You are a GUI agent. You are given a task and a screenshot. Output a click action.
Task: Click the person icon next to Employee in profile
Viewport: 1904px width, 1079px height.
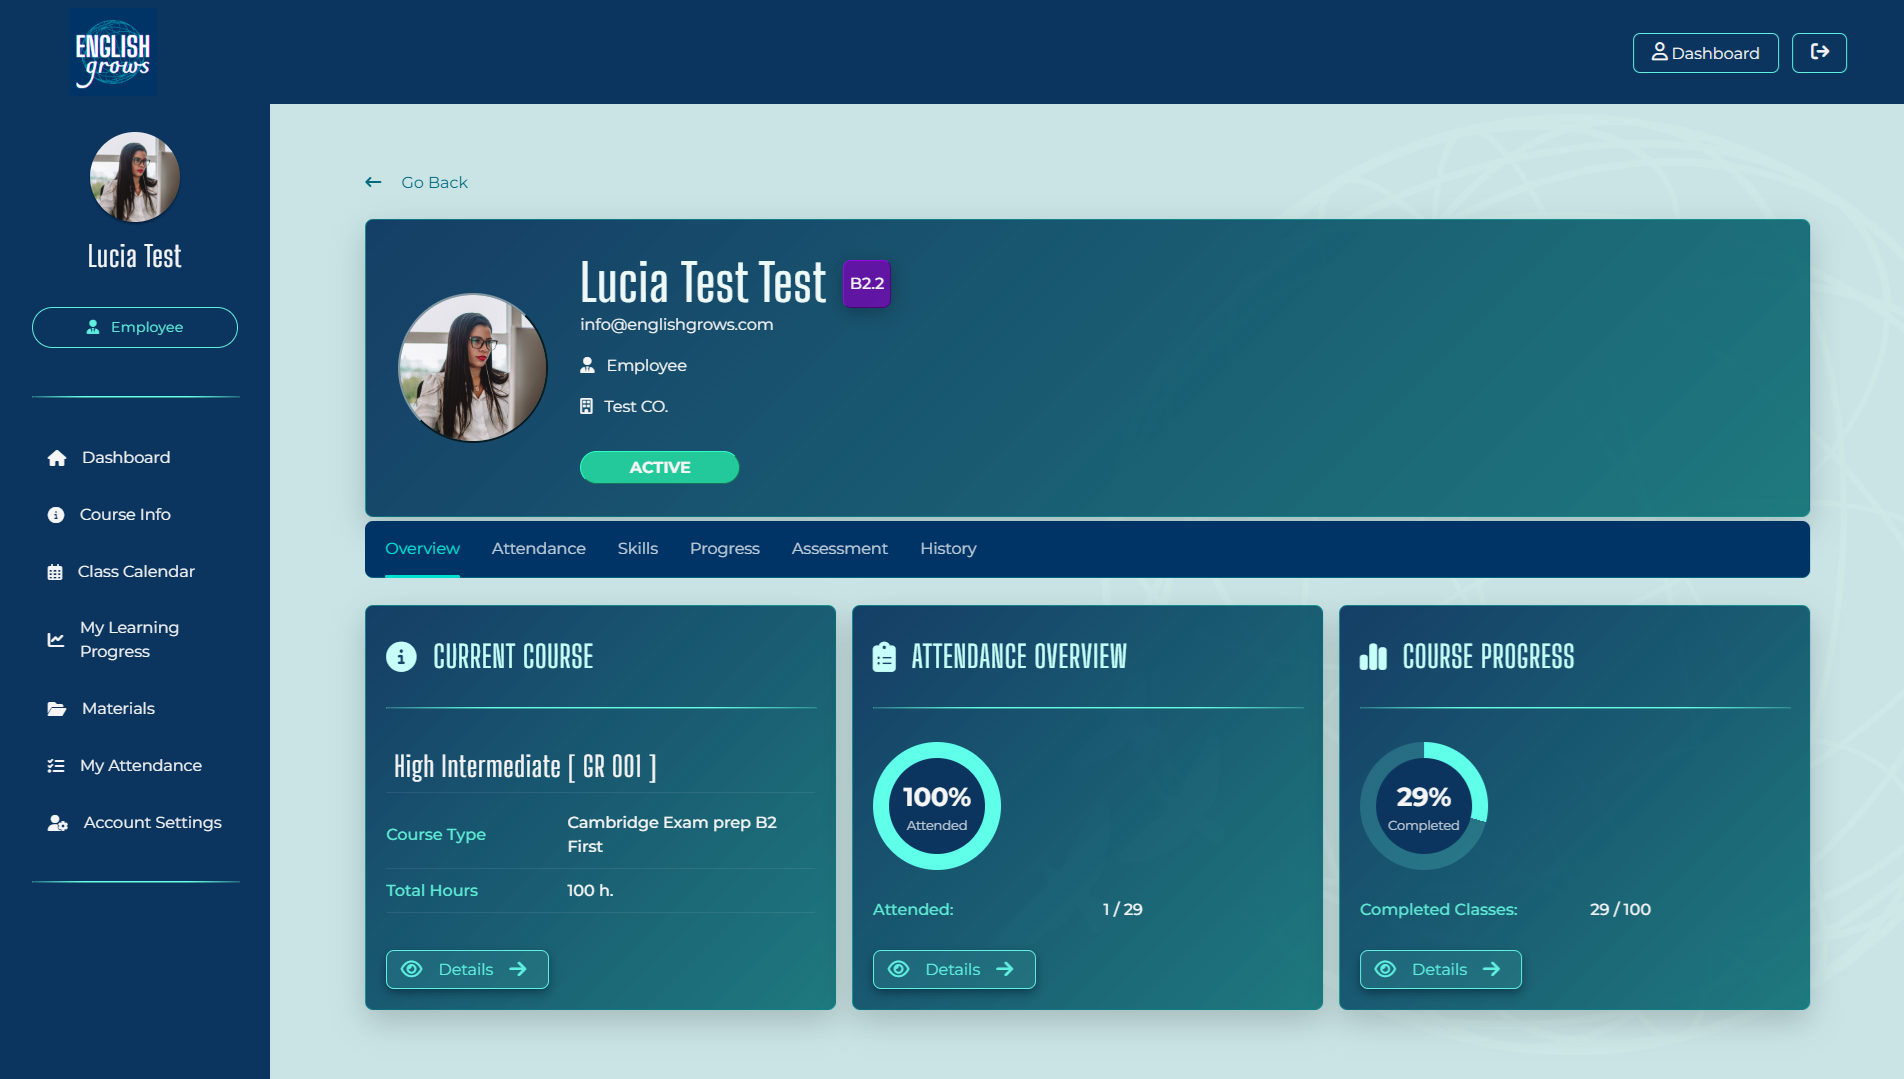coord(587,366)
